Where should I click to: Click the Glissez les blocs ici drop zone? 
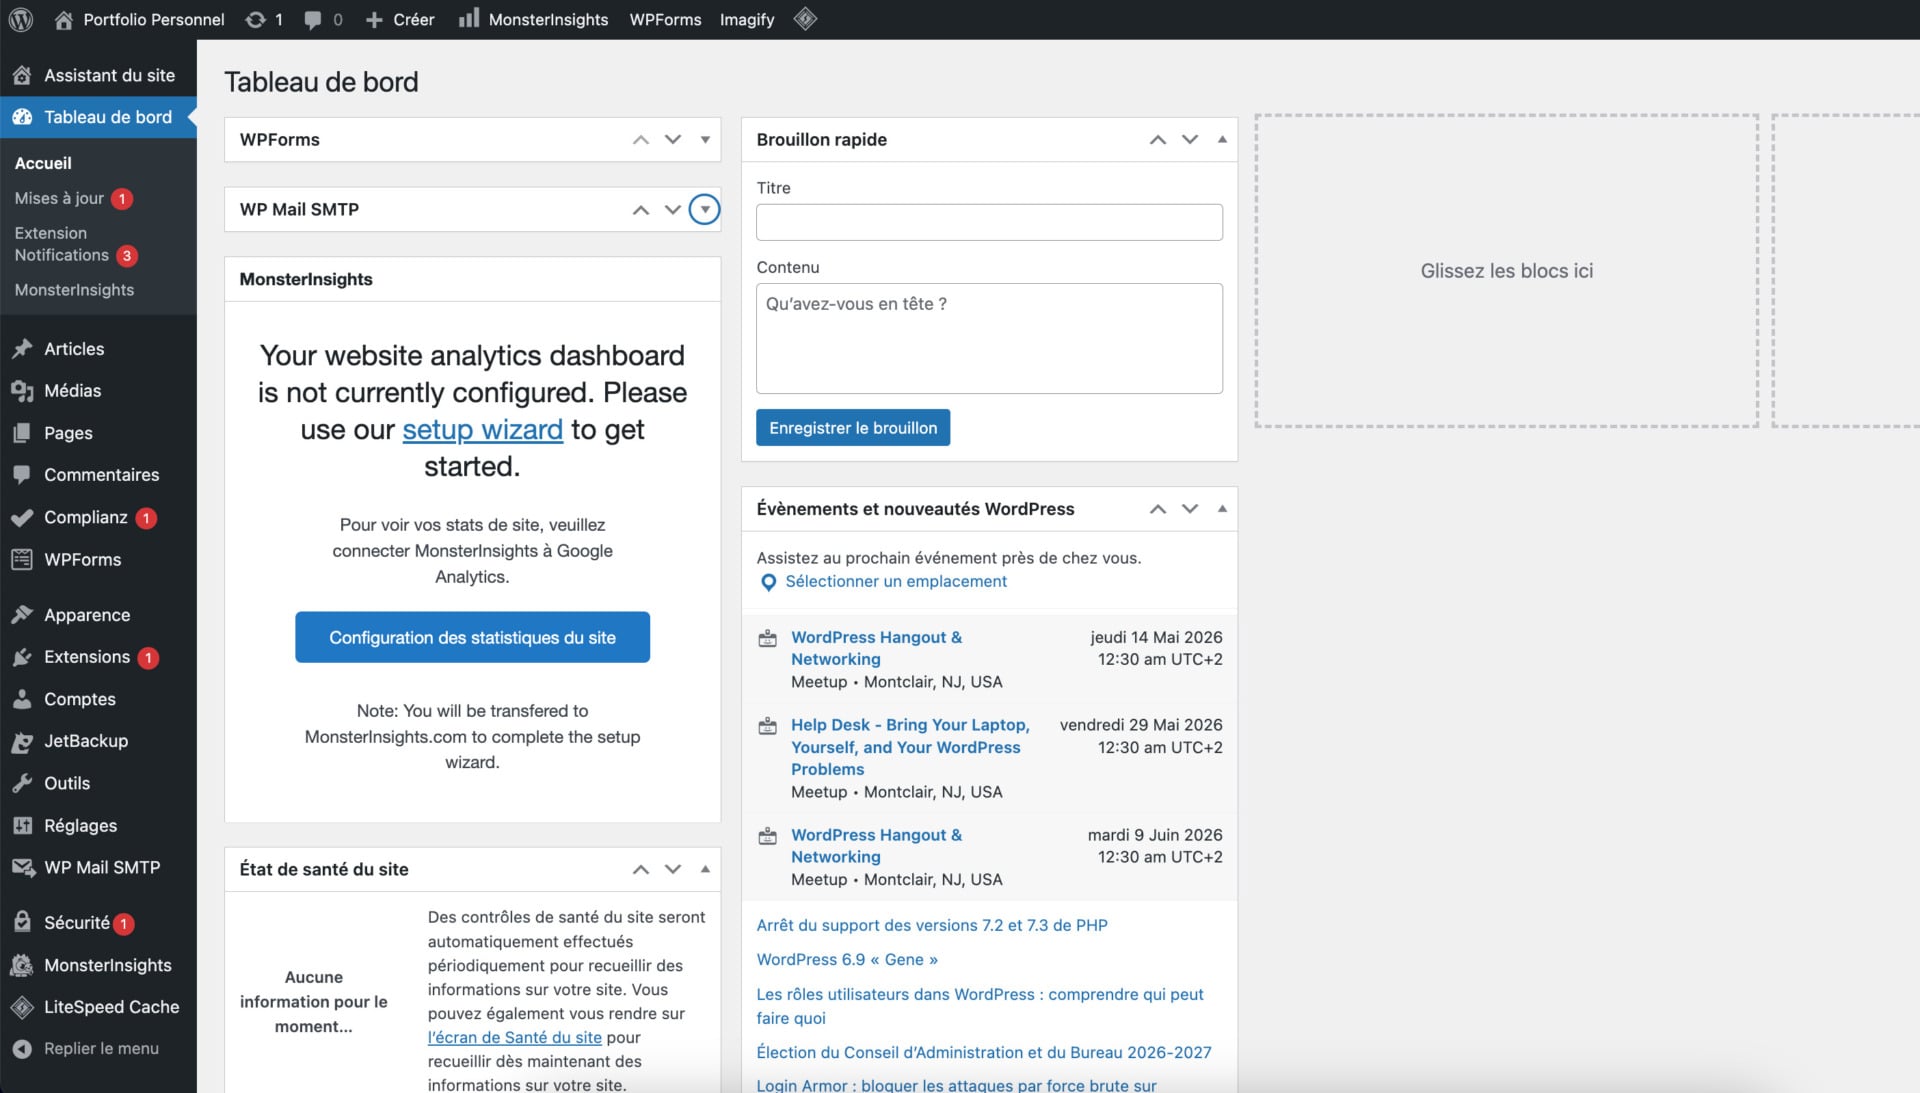[x=1506, y=271]
